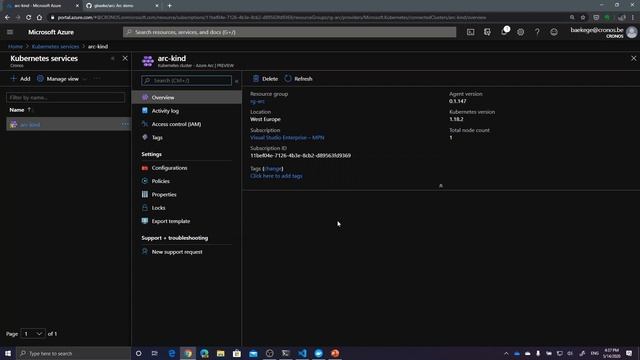This screenshot has width=640, height=360.
Task: Click the tags change link
Action: pos(273,169)
